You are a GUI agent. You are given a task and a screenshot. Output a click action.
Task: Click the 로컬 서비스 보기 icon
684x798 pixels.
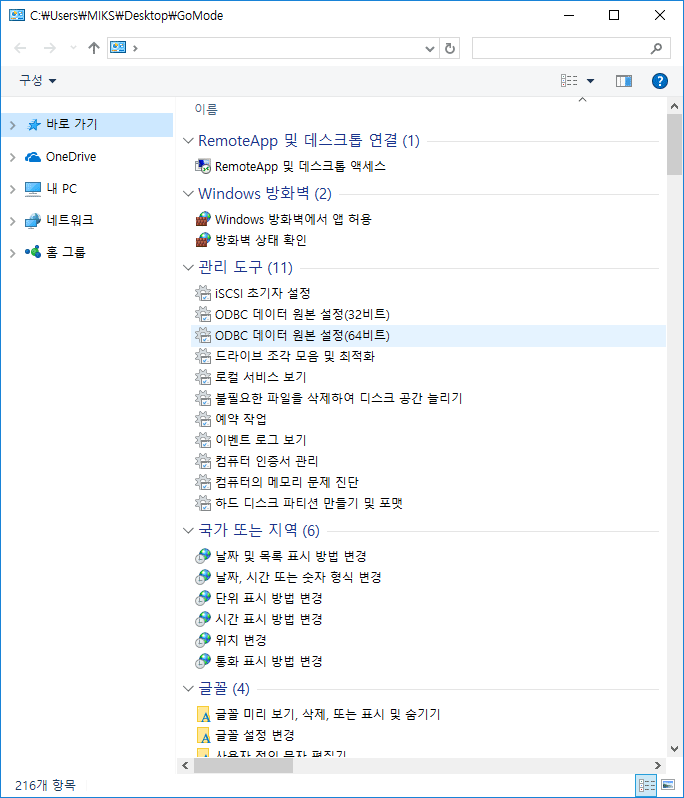[x=203, y=377]
